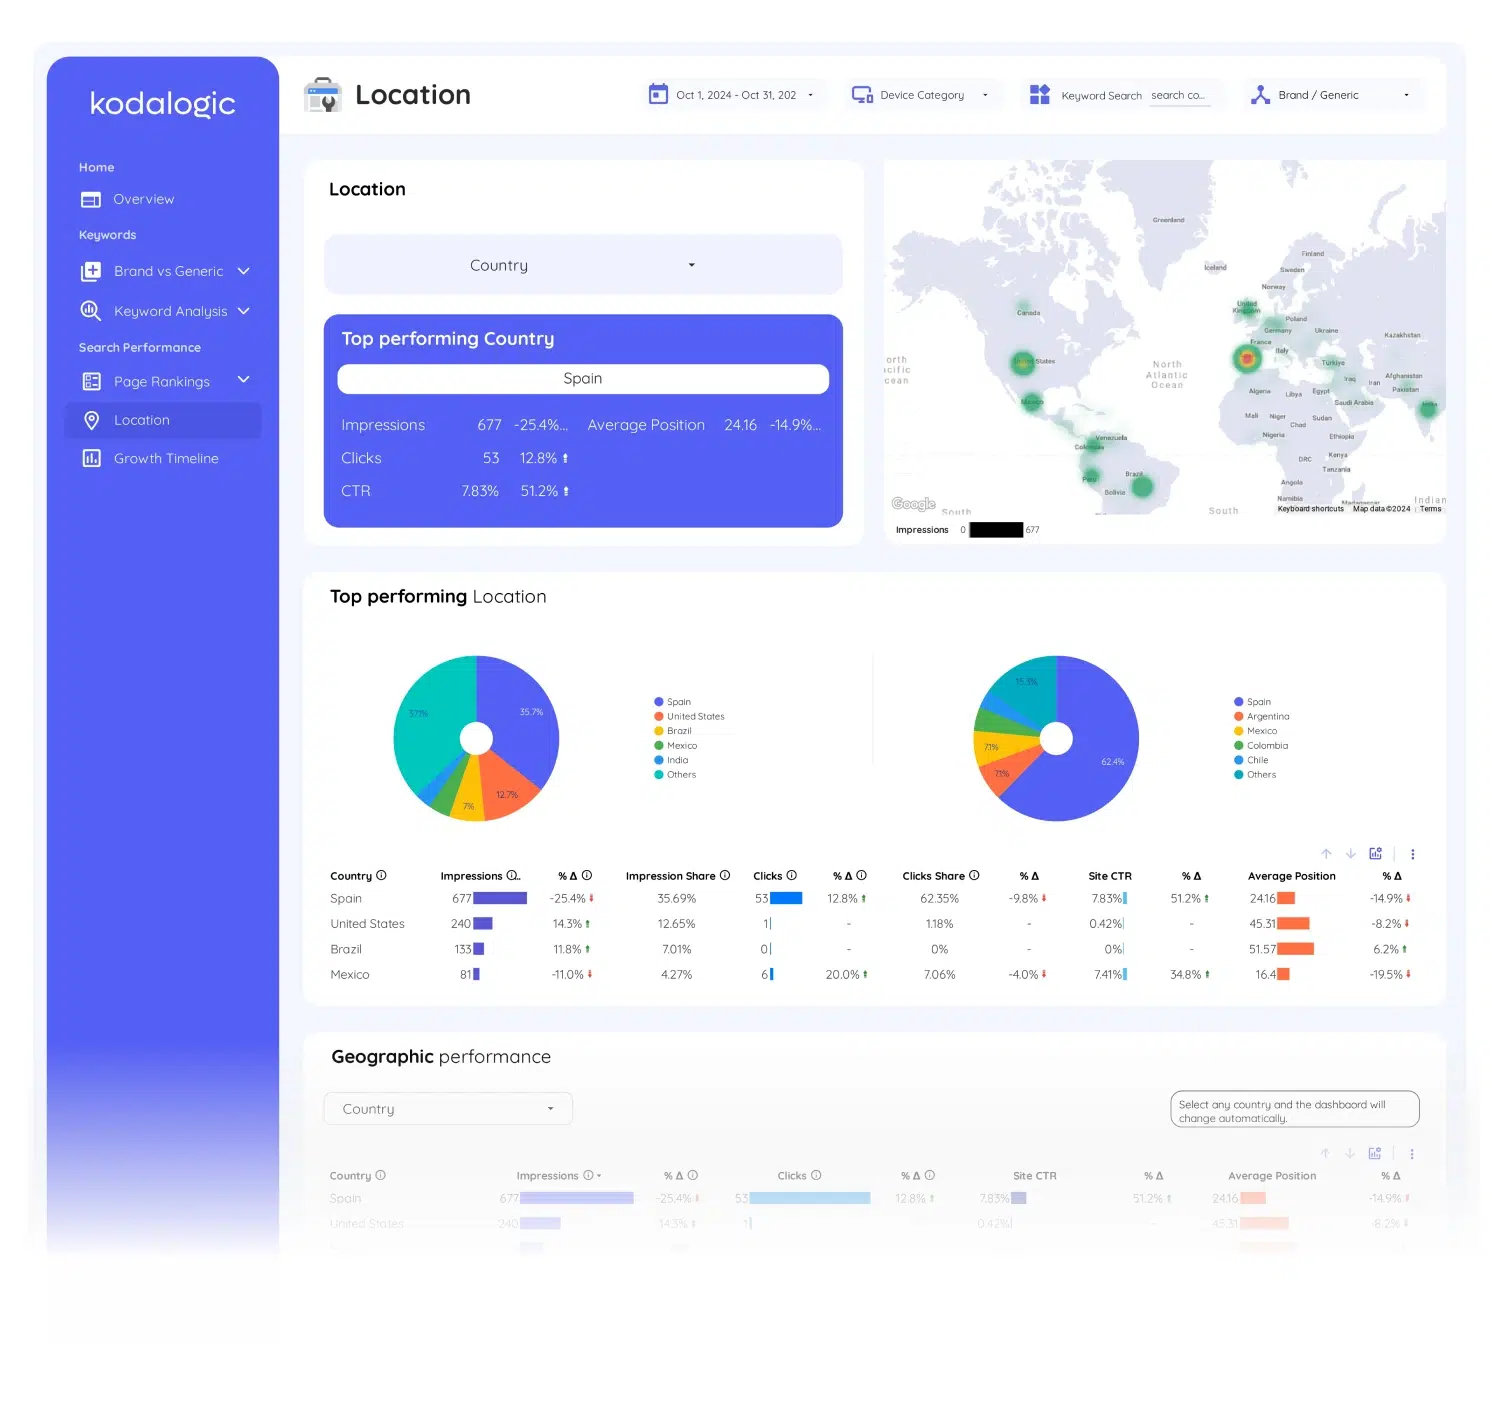Click the Spain top country pill
The image size is (1500, 1401).
pos(583,379)
